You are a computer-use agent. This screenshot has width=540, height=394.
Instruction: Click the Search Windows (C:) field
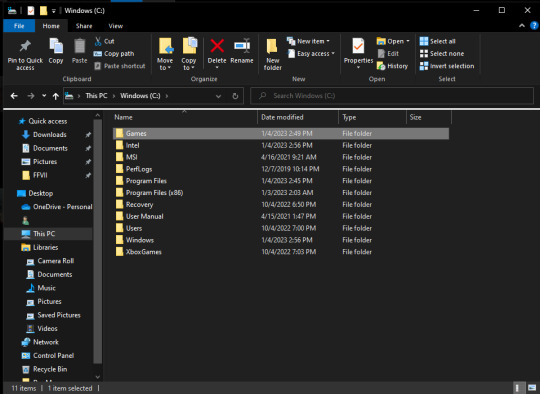[x=392, y=96]
